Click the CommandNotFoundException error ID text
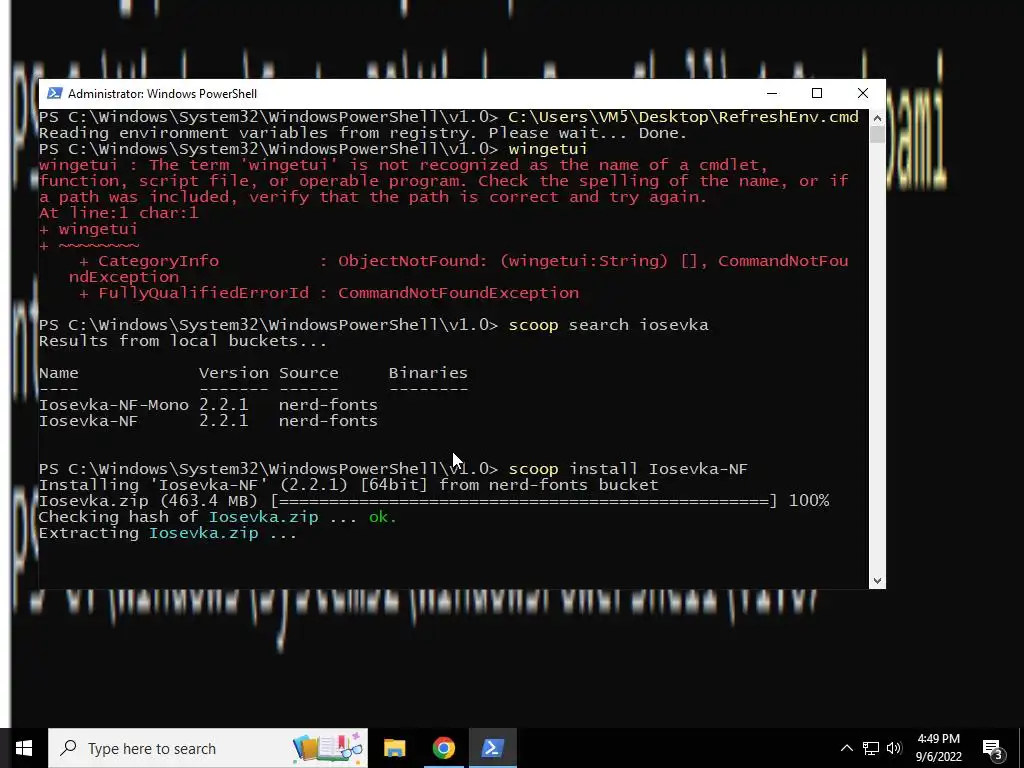This screenshot has width=1024, height=768. tap(458, 293)
